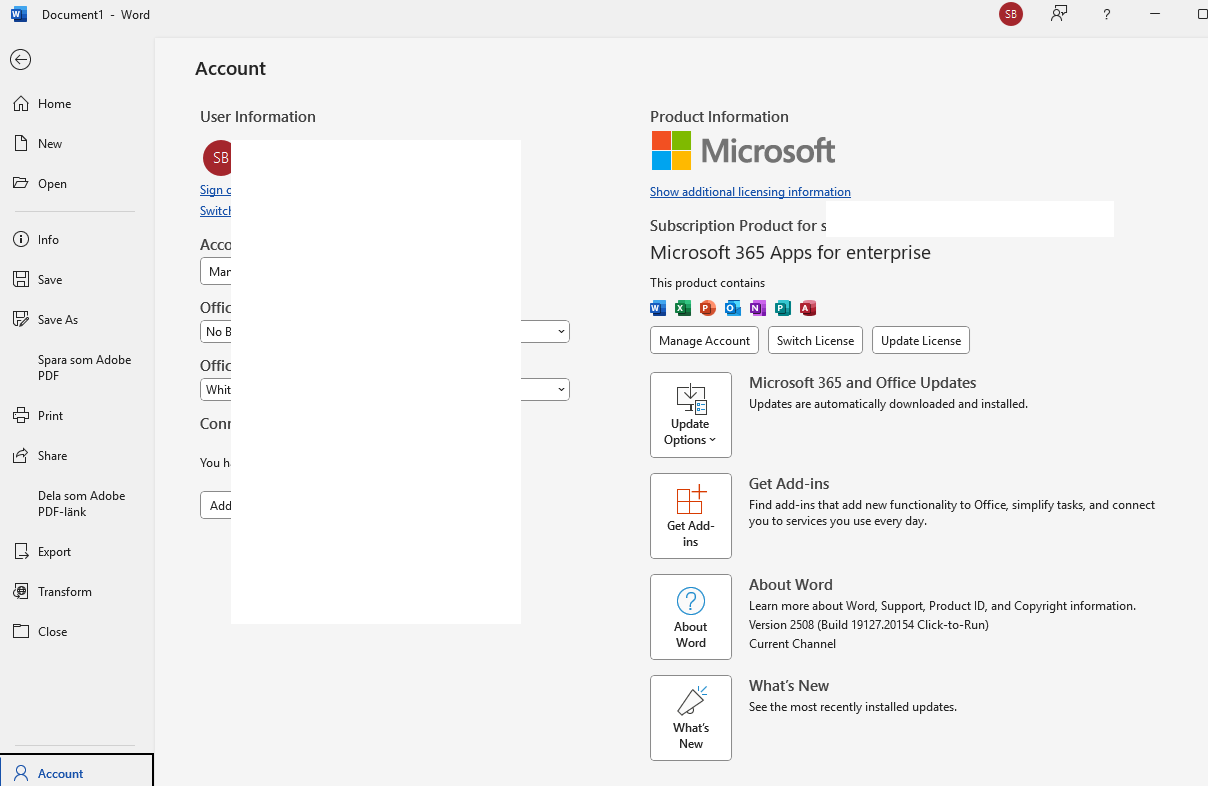
Task: Click Microsoft 365 Apps for enterprise text
Action: pos(790,253)
